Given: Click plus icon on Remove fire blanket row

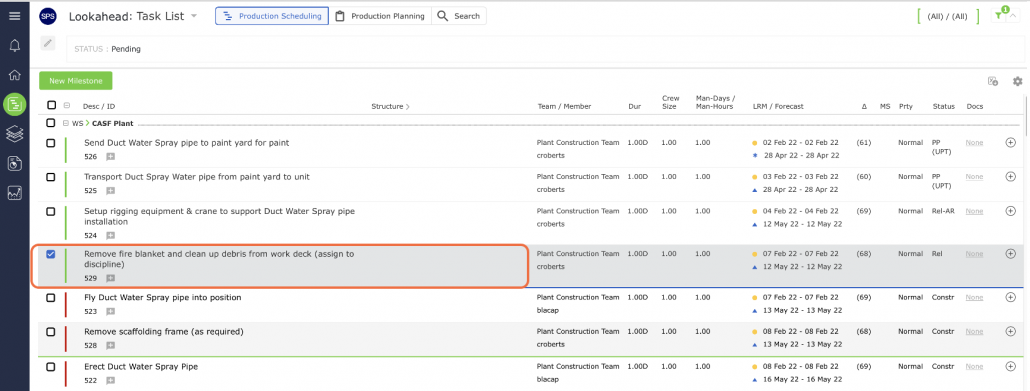Looking at the screenshot, I should 1011,254.
